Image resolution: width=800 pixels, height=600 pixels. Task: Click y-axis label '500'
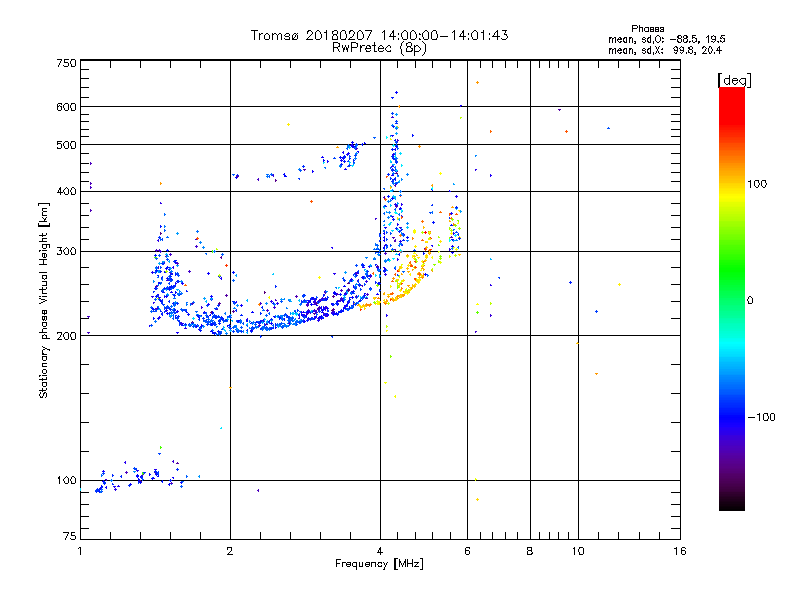[67, 145]
